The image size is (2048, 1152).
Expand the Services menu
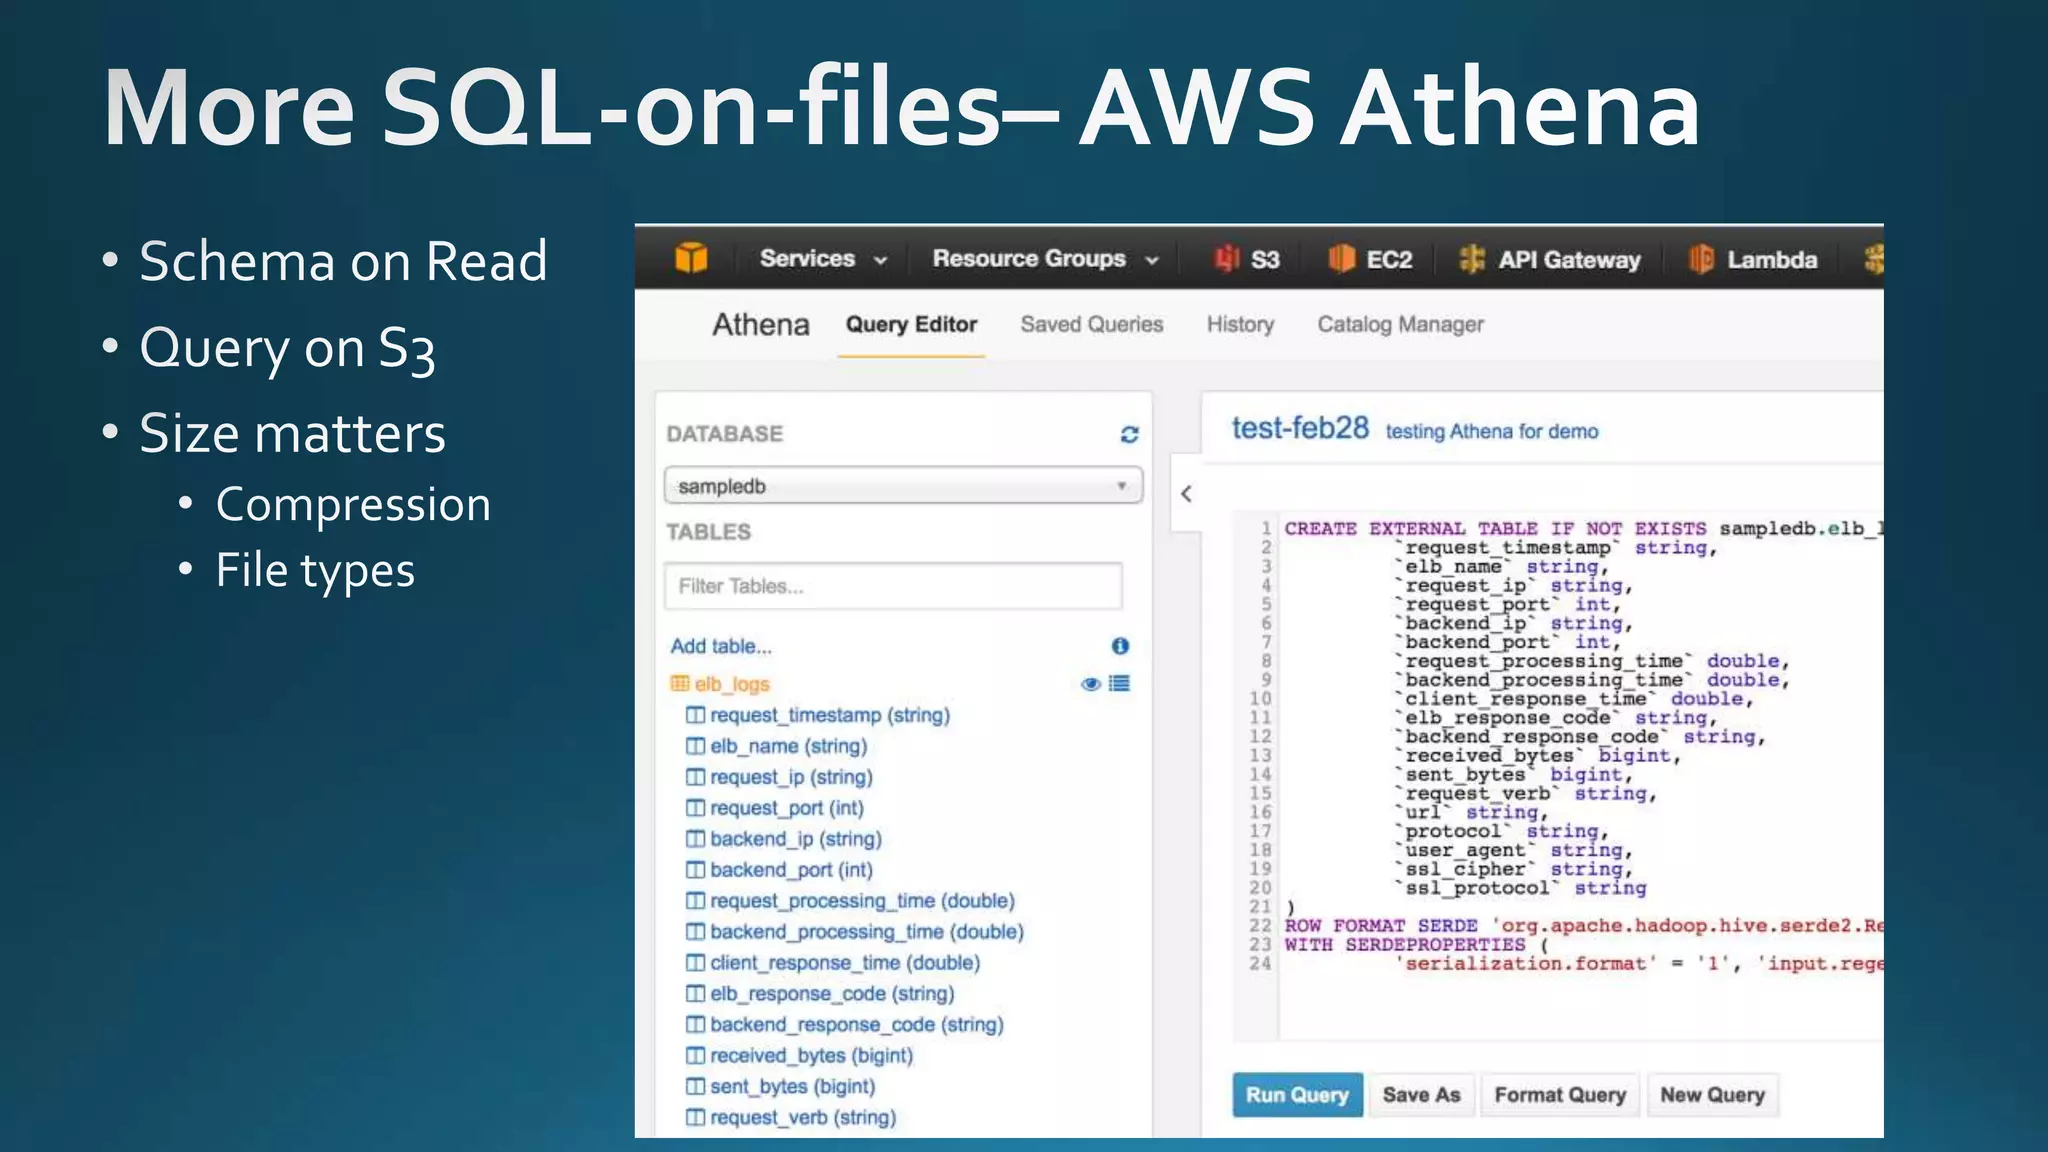[822, 259]
